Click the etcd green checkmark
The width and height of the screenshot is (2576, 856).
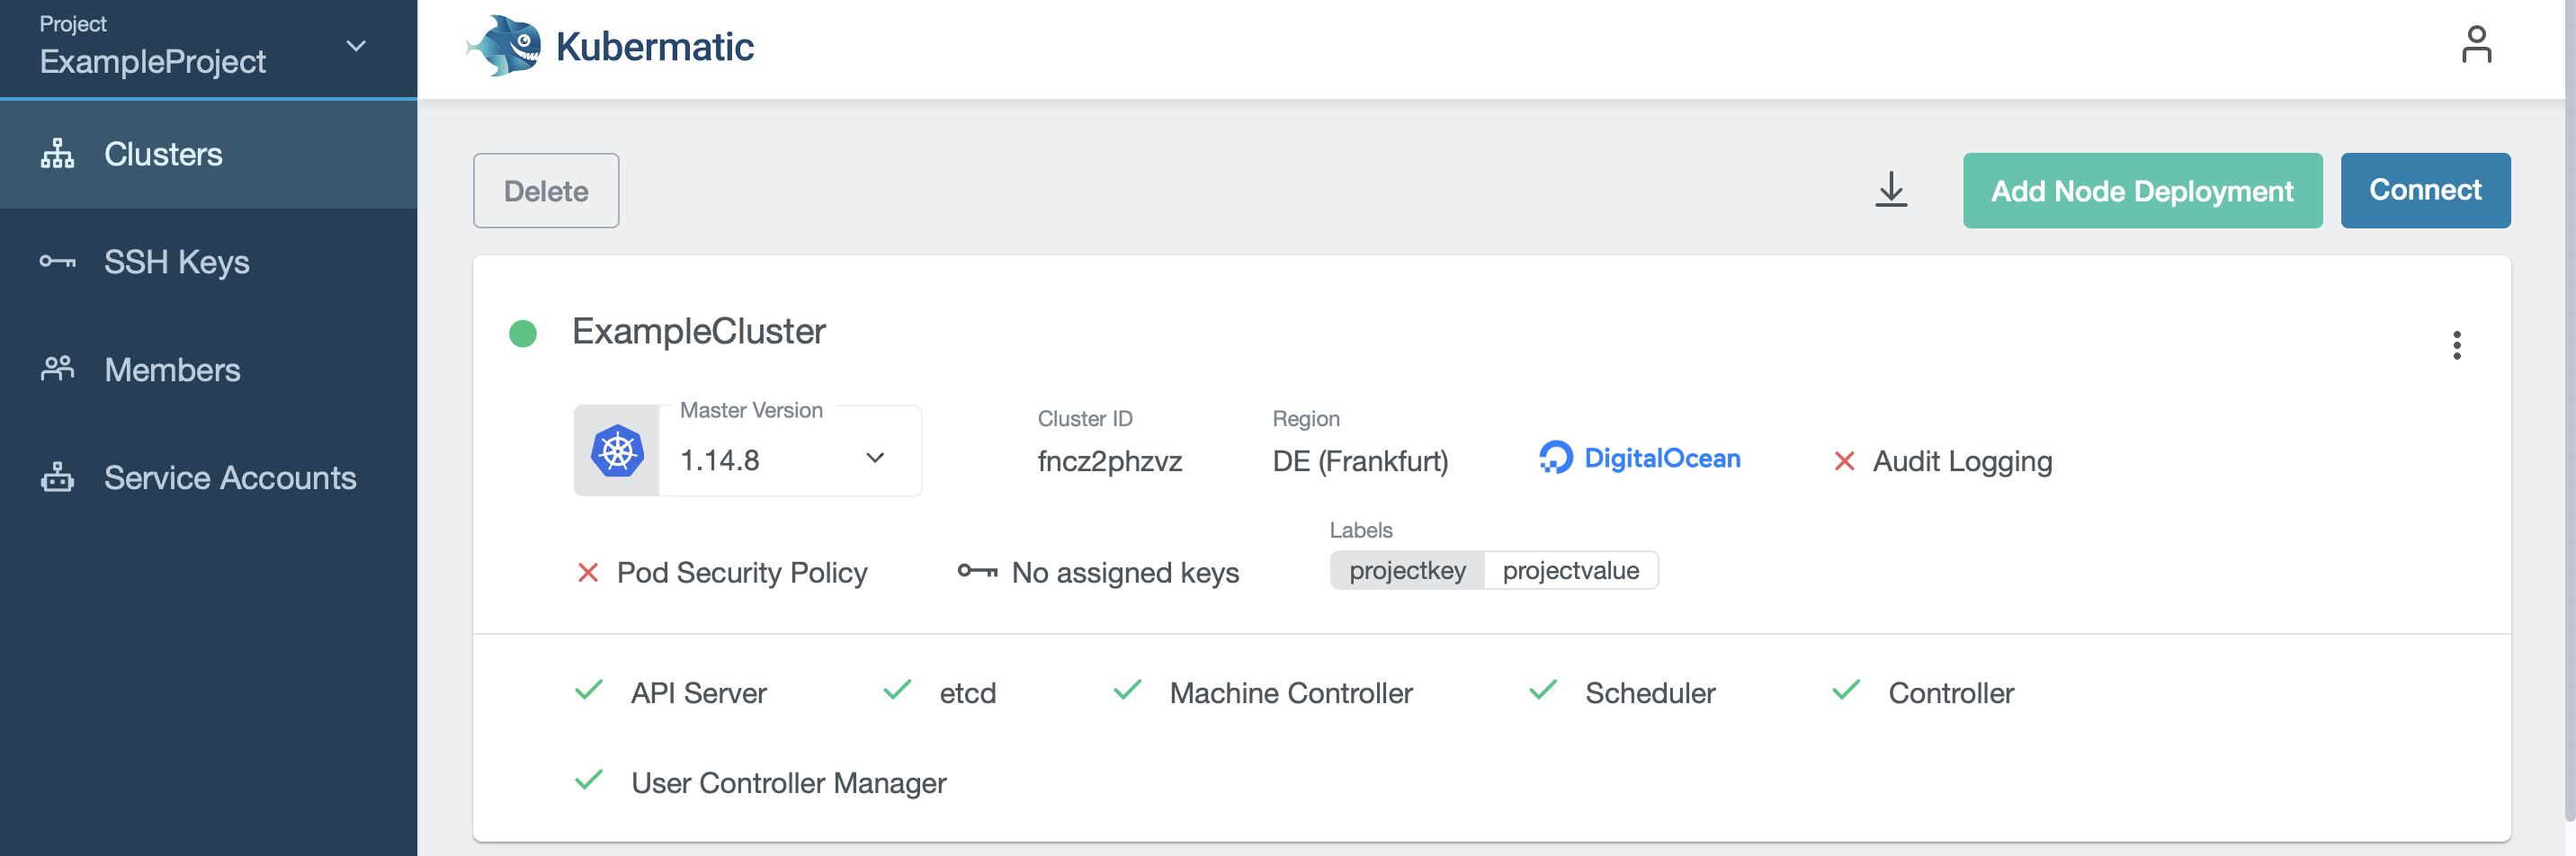tap(897, 690)
